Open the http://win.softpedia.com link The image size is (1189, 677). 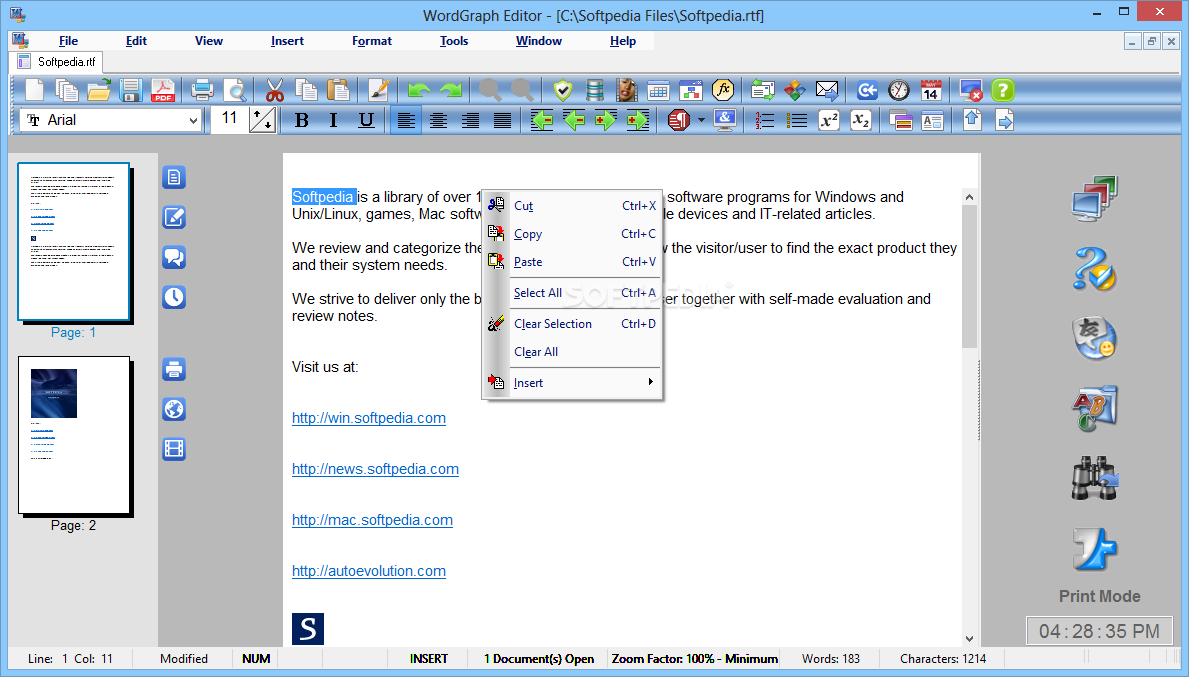369,418
